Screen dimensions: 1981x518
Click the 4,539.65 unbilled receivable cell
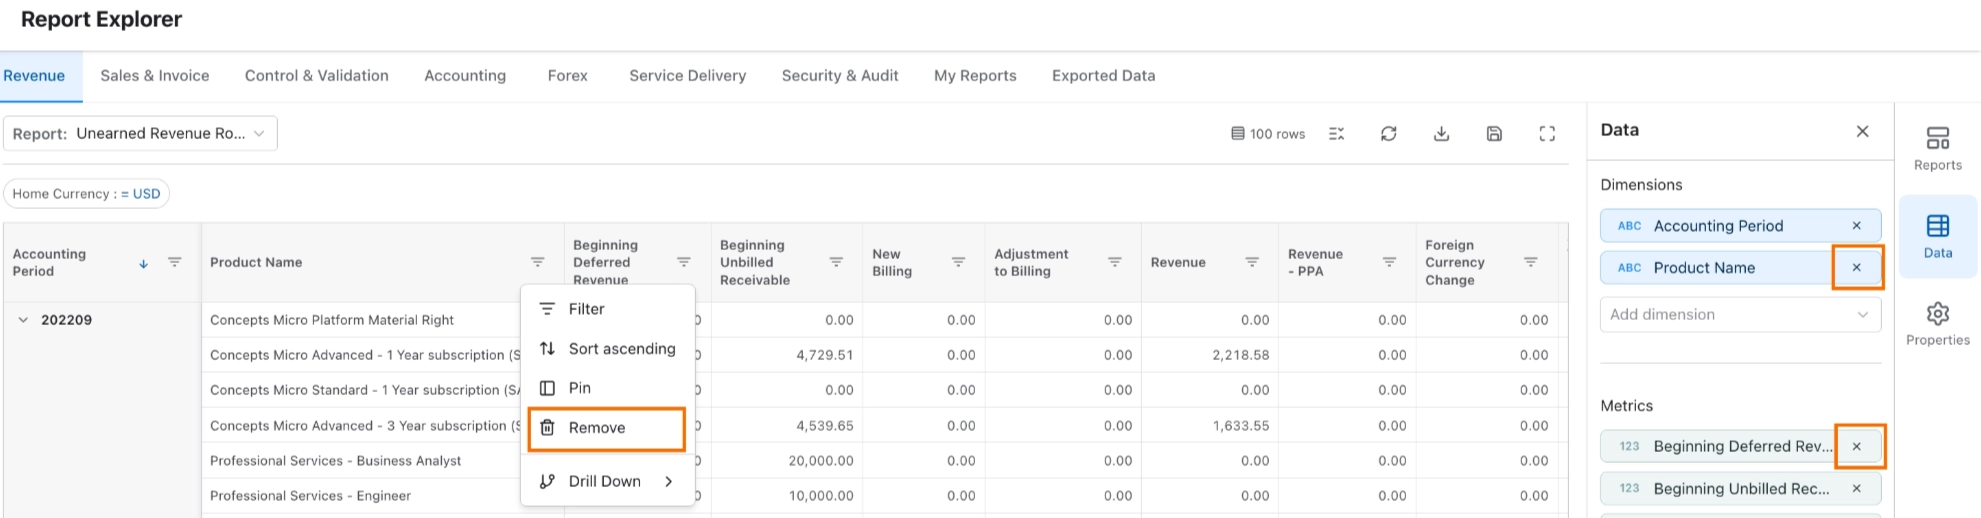click(824, 426)
